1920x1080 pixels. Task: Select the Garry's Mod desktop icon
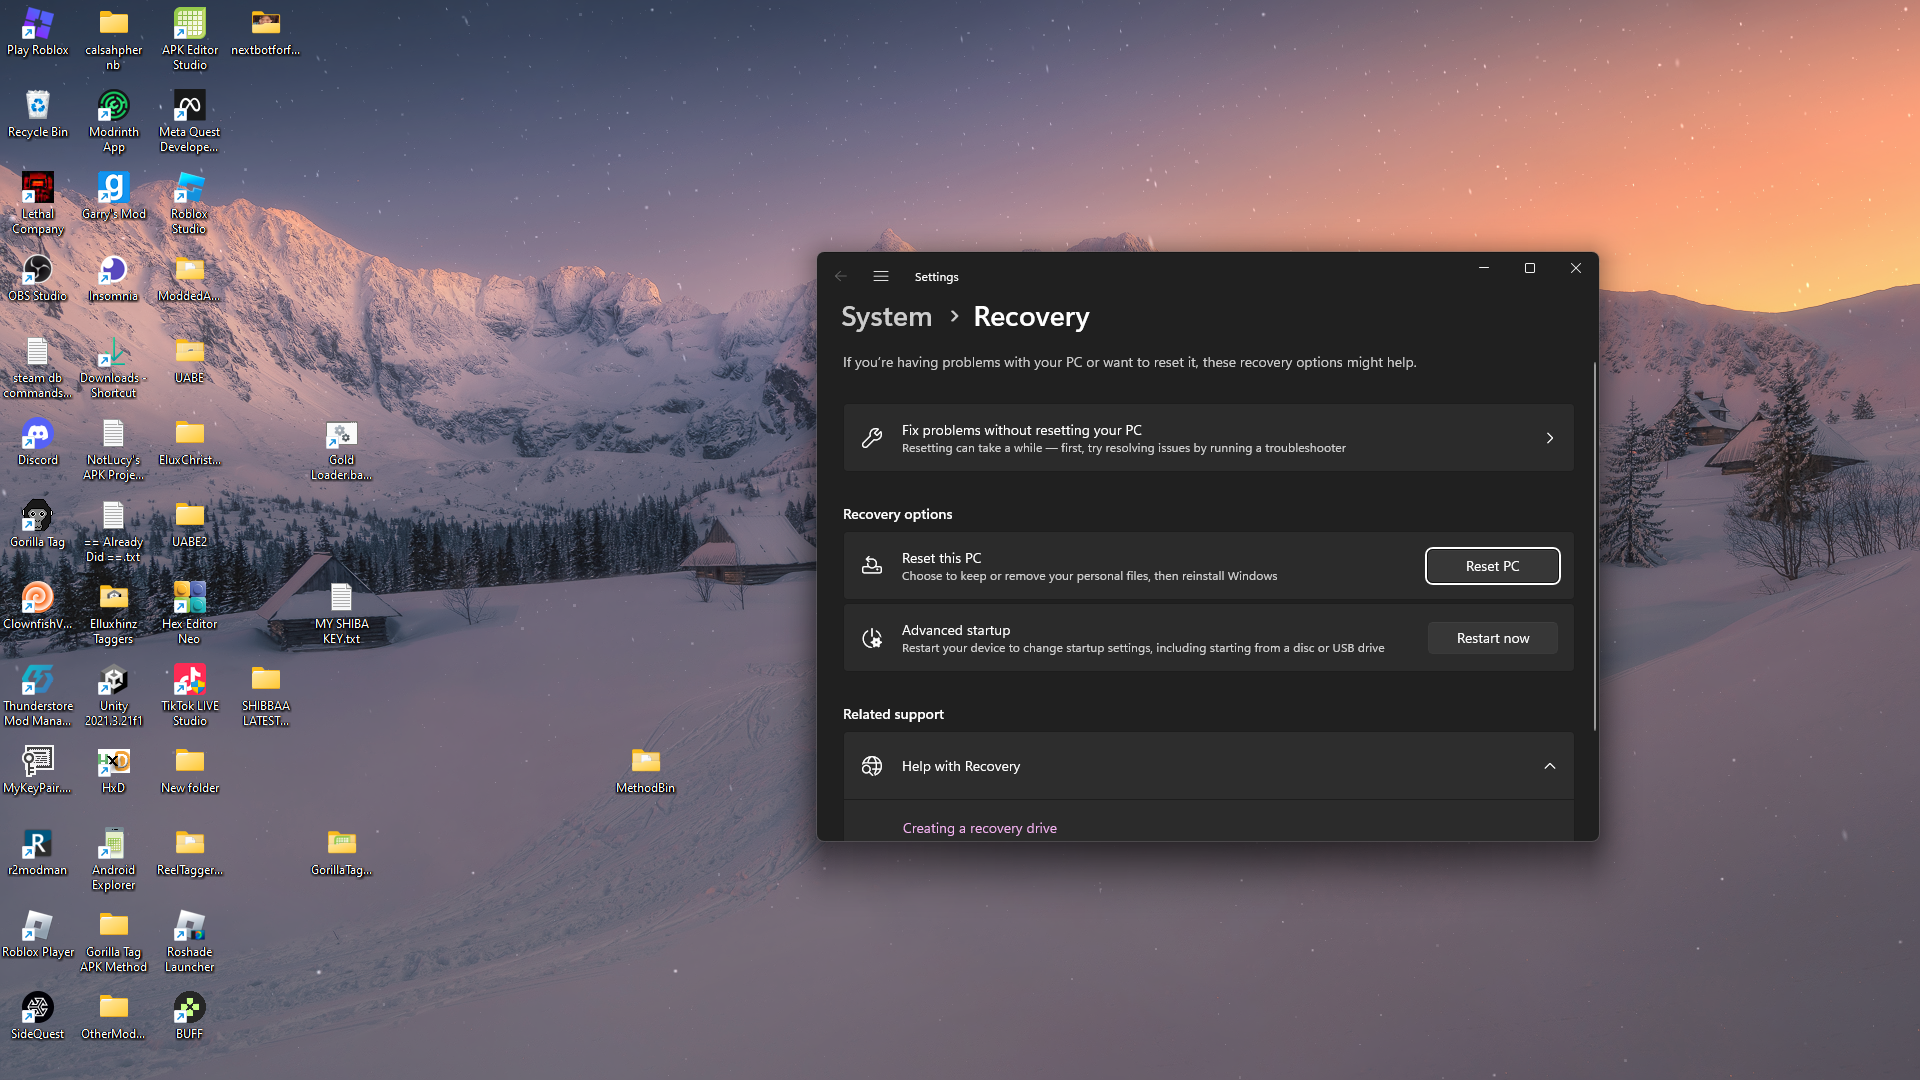click(113, 189)
